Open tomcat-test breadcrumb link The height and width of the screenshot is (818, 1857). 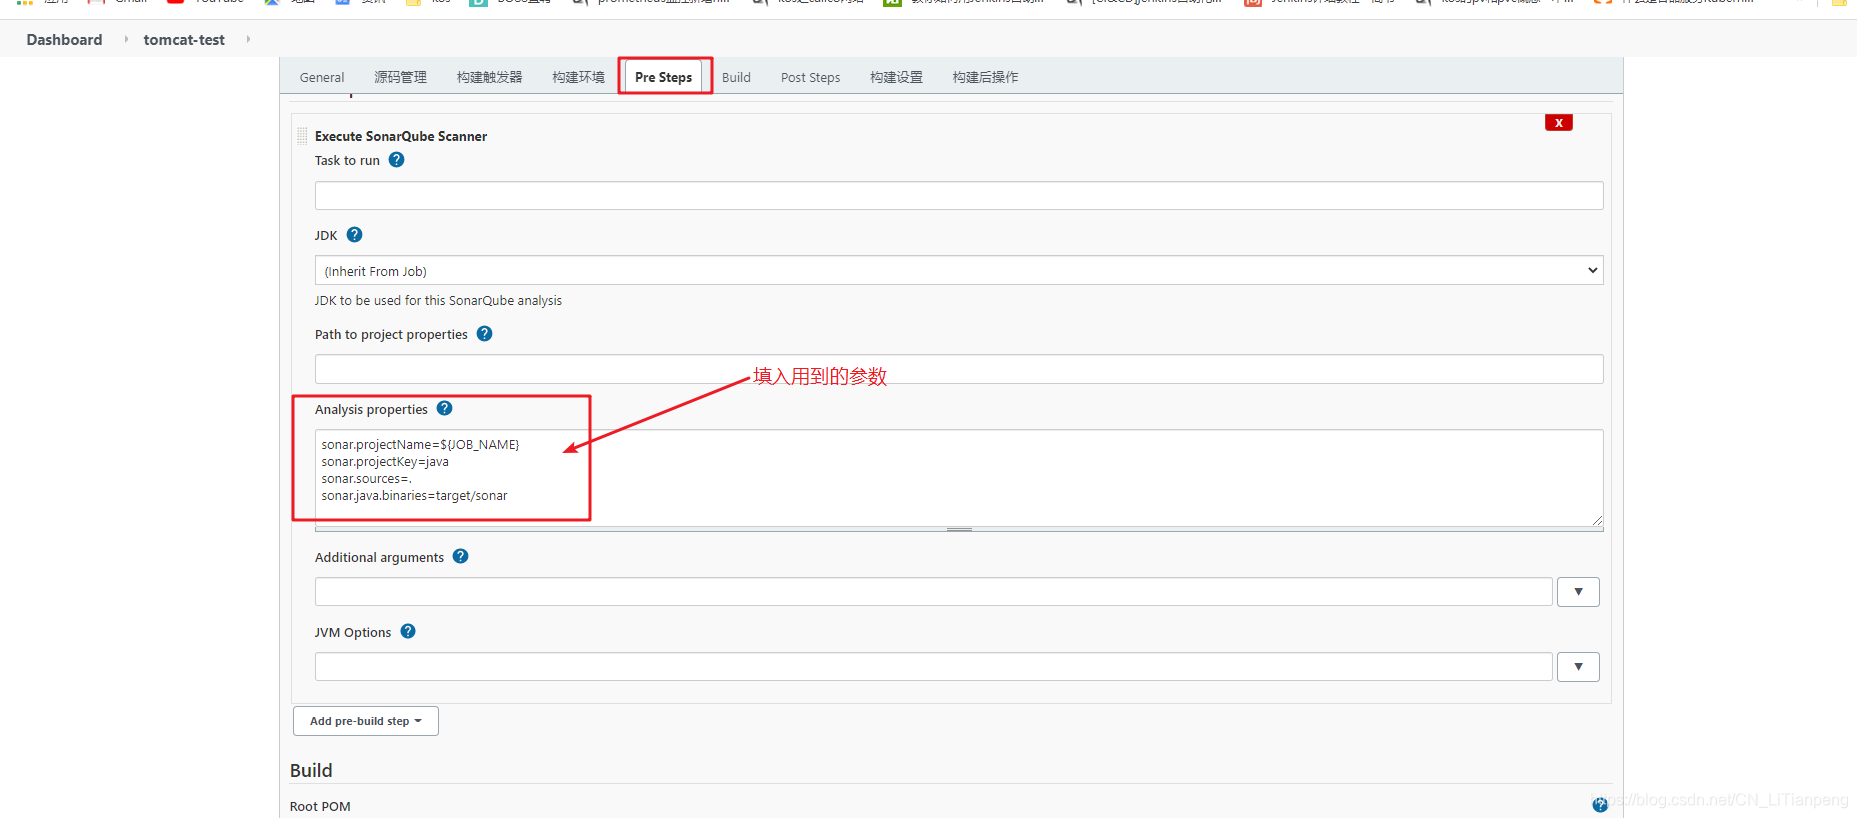coord(184,40)
